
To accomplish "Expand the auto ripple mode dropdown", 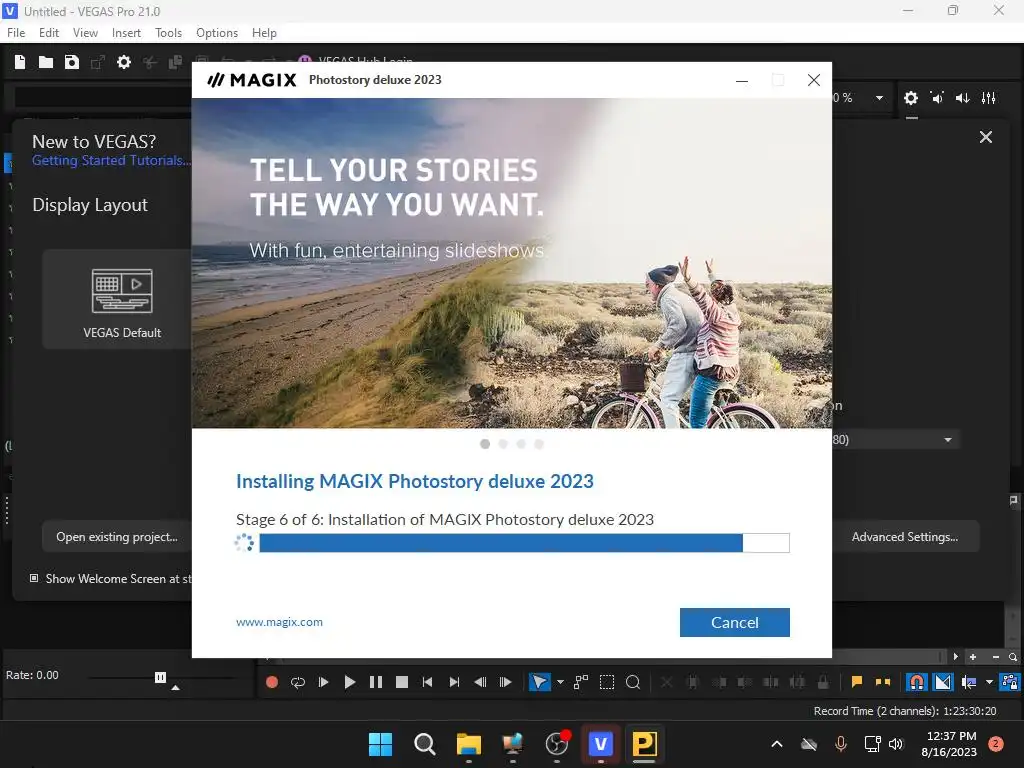I will point(989,682).
